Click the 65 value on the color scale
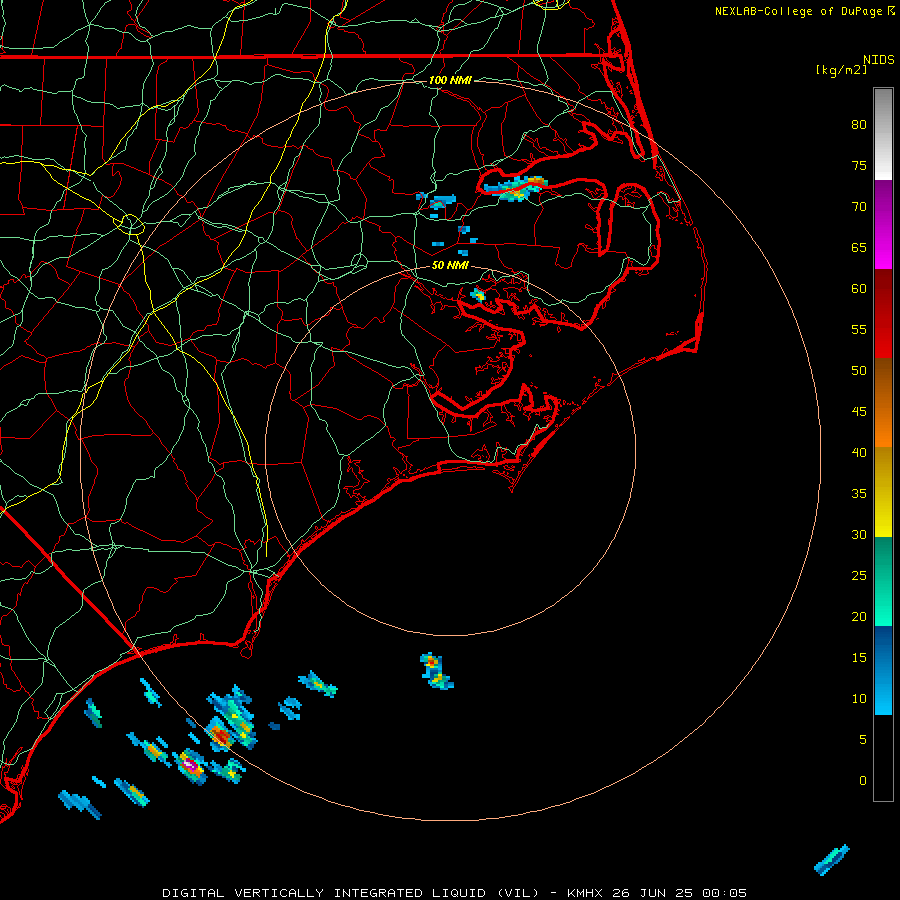The height and width of the screenshot is (900, 900). 859,248
